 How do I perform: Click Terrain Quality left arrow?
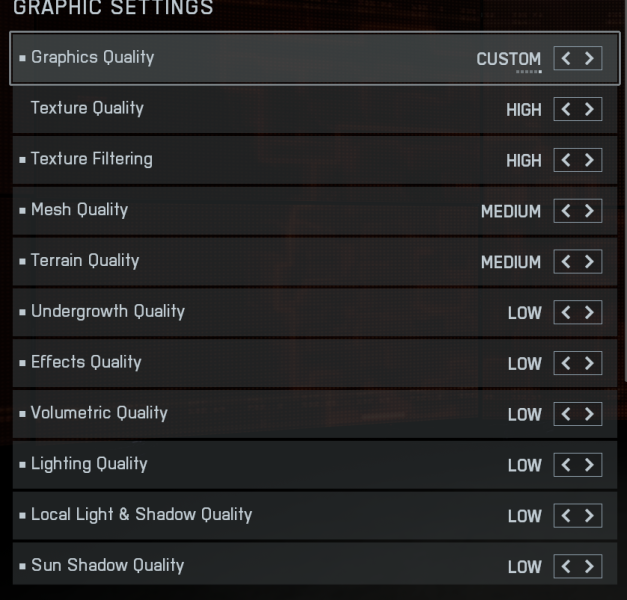(566, 262)
